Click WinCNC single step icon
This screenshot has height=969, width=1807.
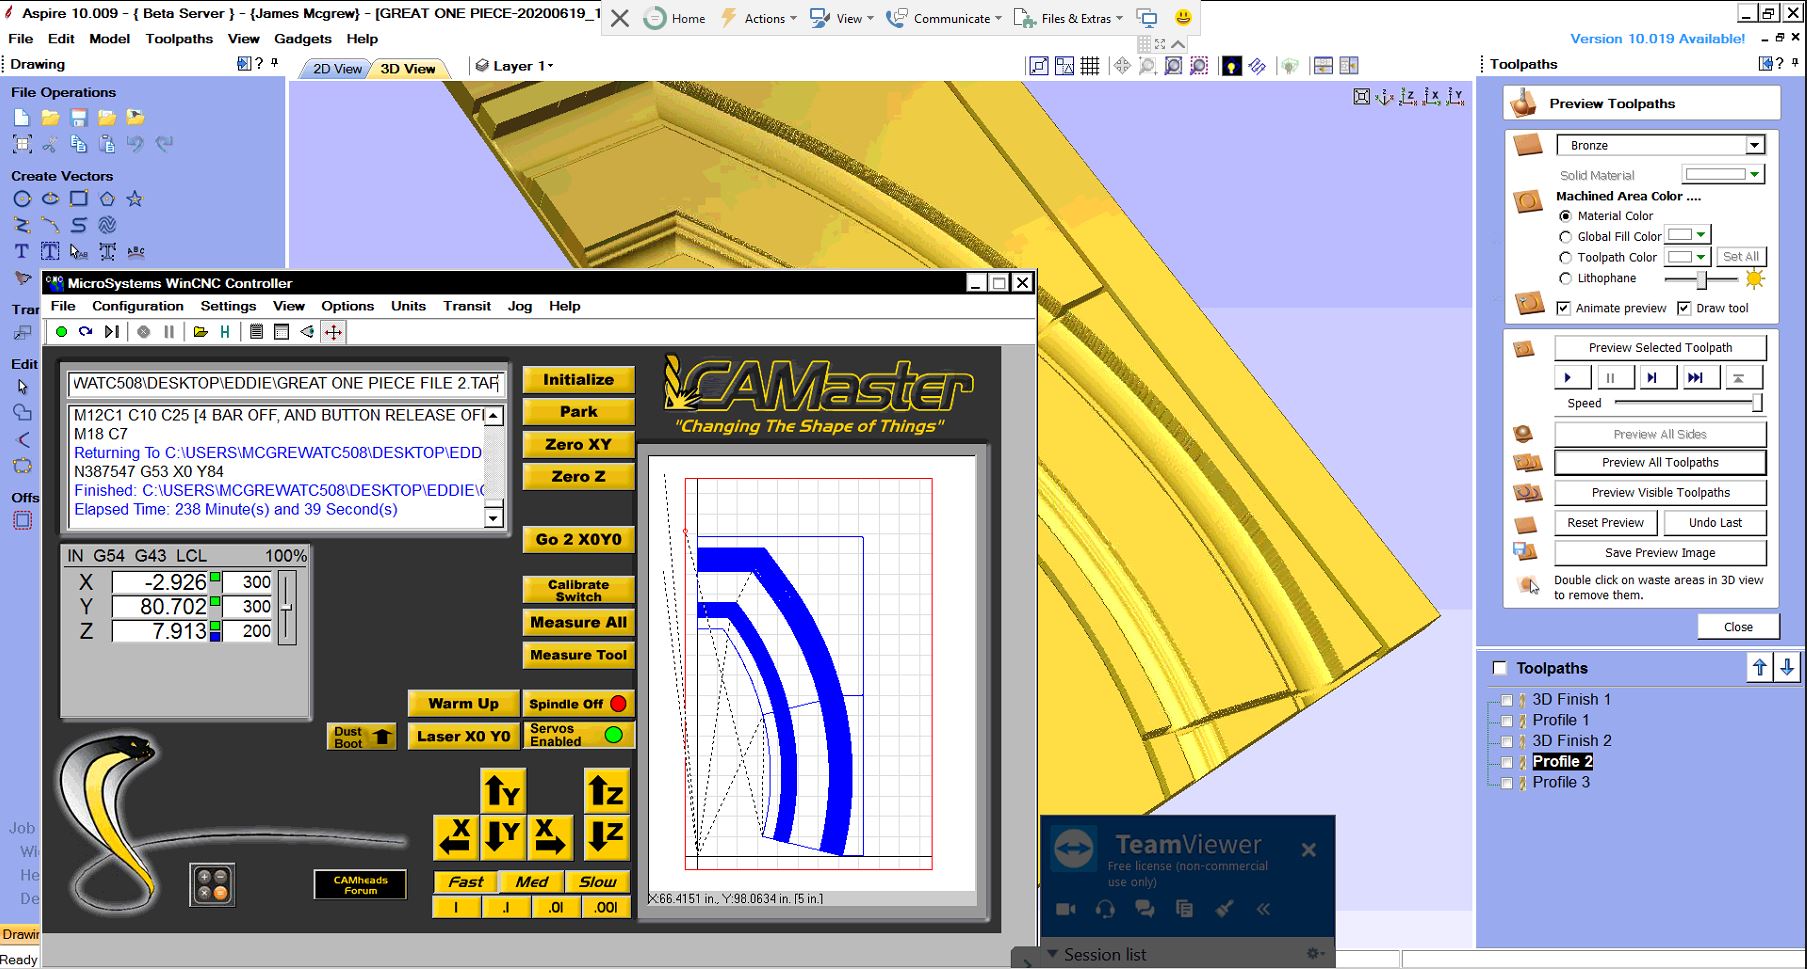(x=111, y=332)
